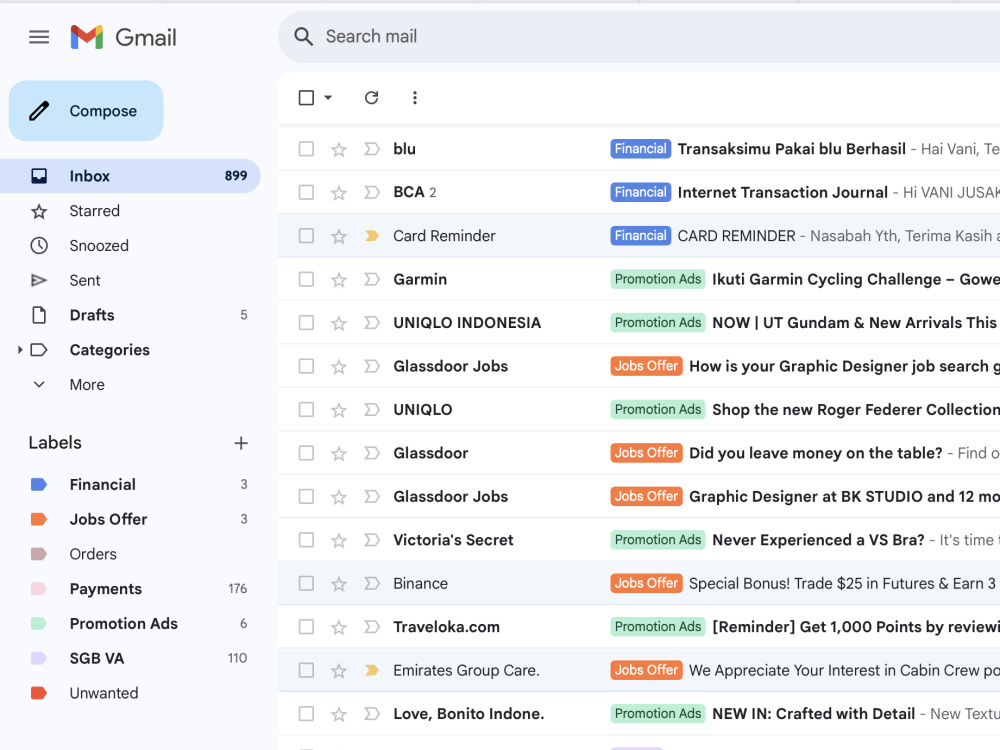Select the Binance email checkbox

306,583
